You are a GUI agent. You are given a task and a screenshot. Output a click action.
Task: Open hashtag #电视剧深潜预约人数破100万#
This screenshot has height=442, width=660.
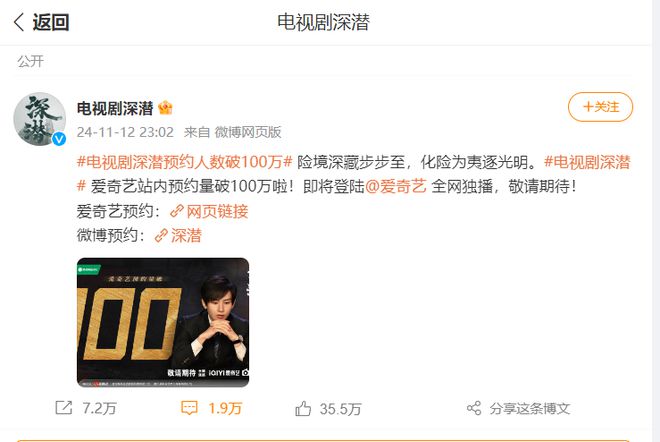(184, 162)
